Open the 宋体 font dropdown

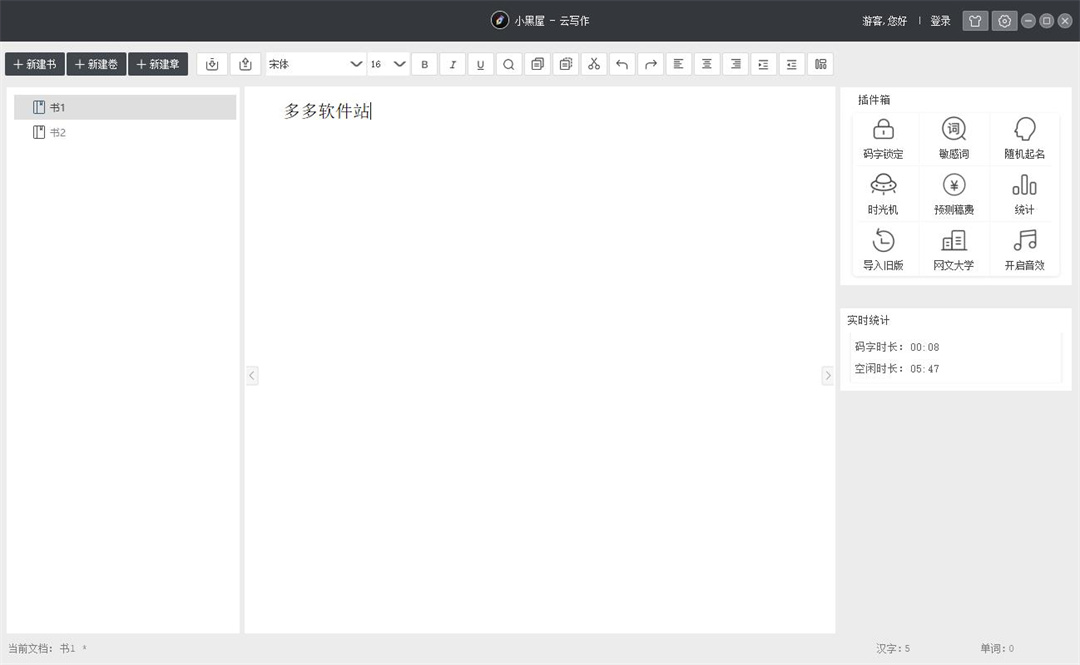pos(315,64)
